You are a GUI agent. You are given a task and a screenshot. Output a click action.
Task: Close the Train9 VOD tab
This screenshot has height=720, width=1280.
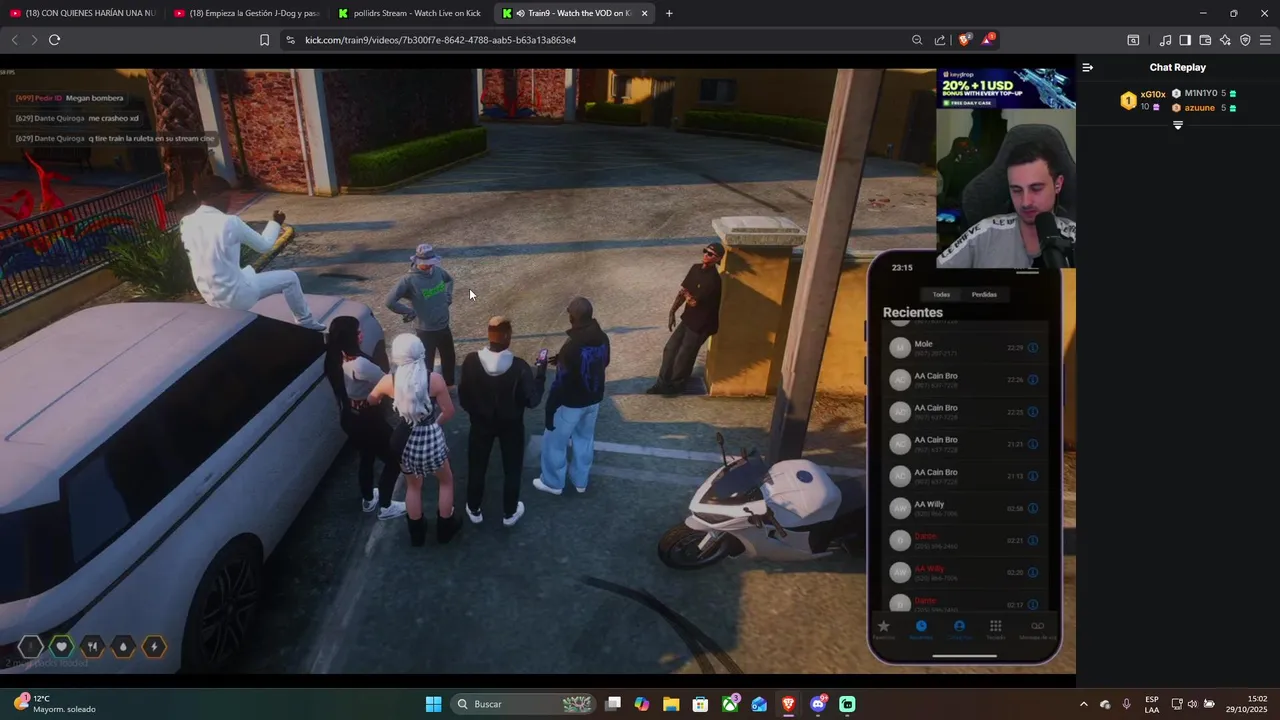tap(644, 13)
